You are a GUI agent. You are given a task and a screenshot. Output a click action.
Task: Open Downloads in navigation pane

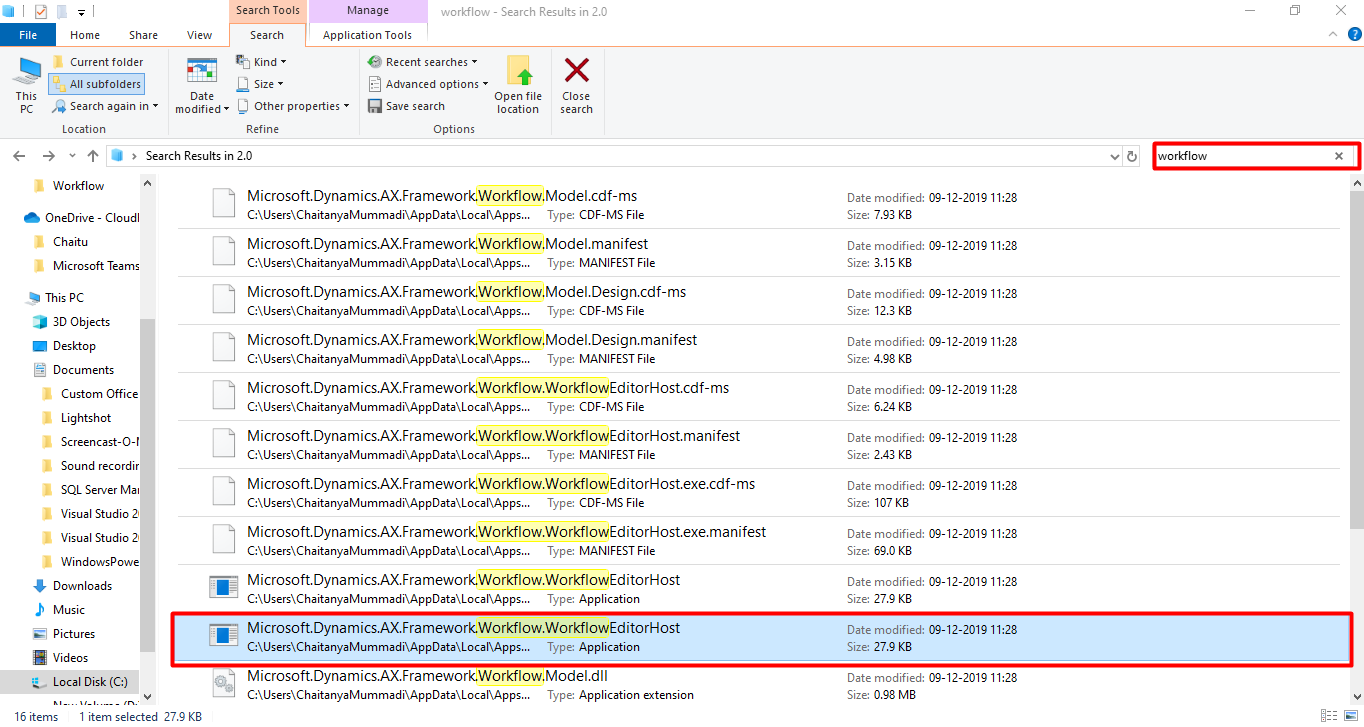click(x=82, y=586)
